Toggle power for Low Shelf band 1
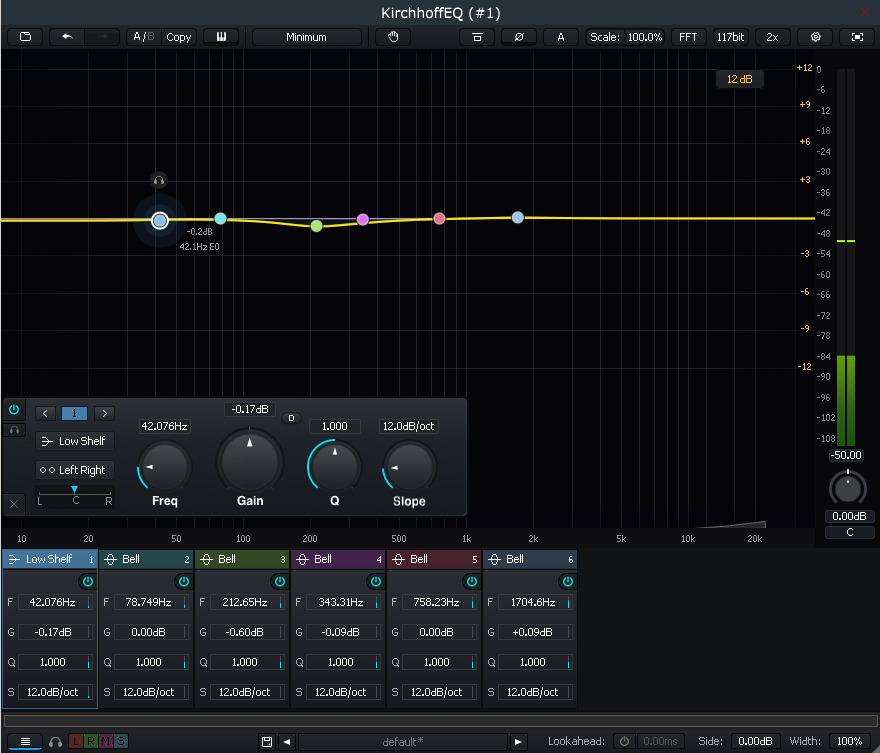This screenshot has width=880, height=753. coord(88,581)
